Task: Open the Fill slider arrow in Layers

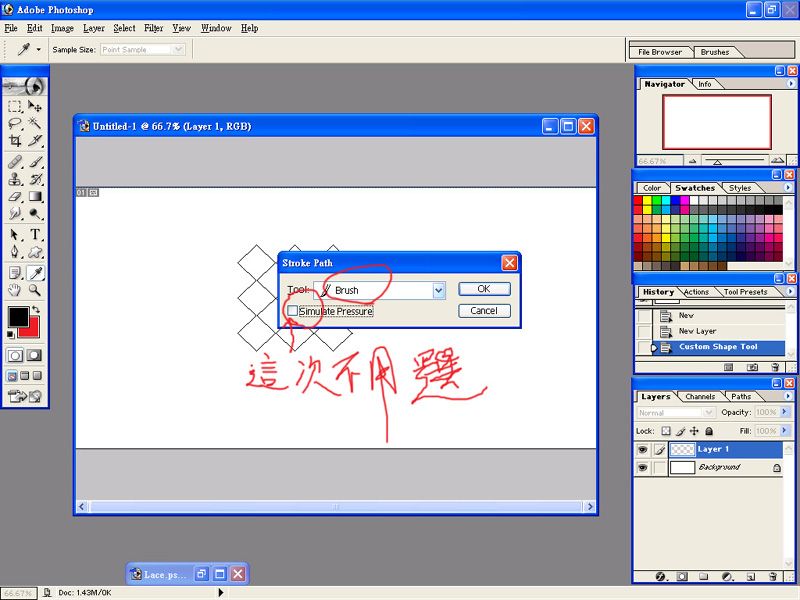Action: tap(784, 431)
